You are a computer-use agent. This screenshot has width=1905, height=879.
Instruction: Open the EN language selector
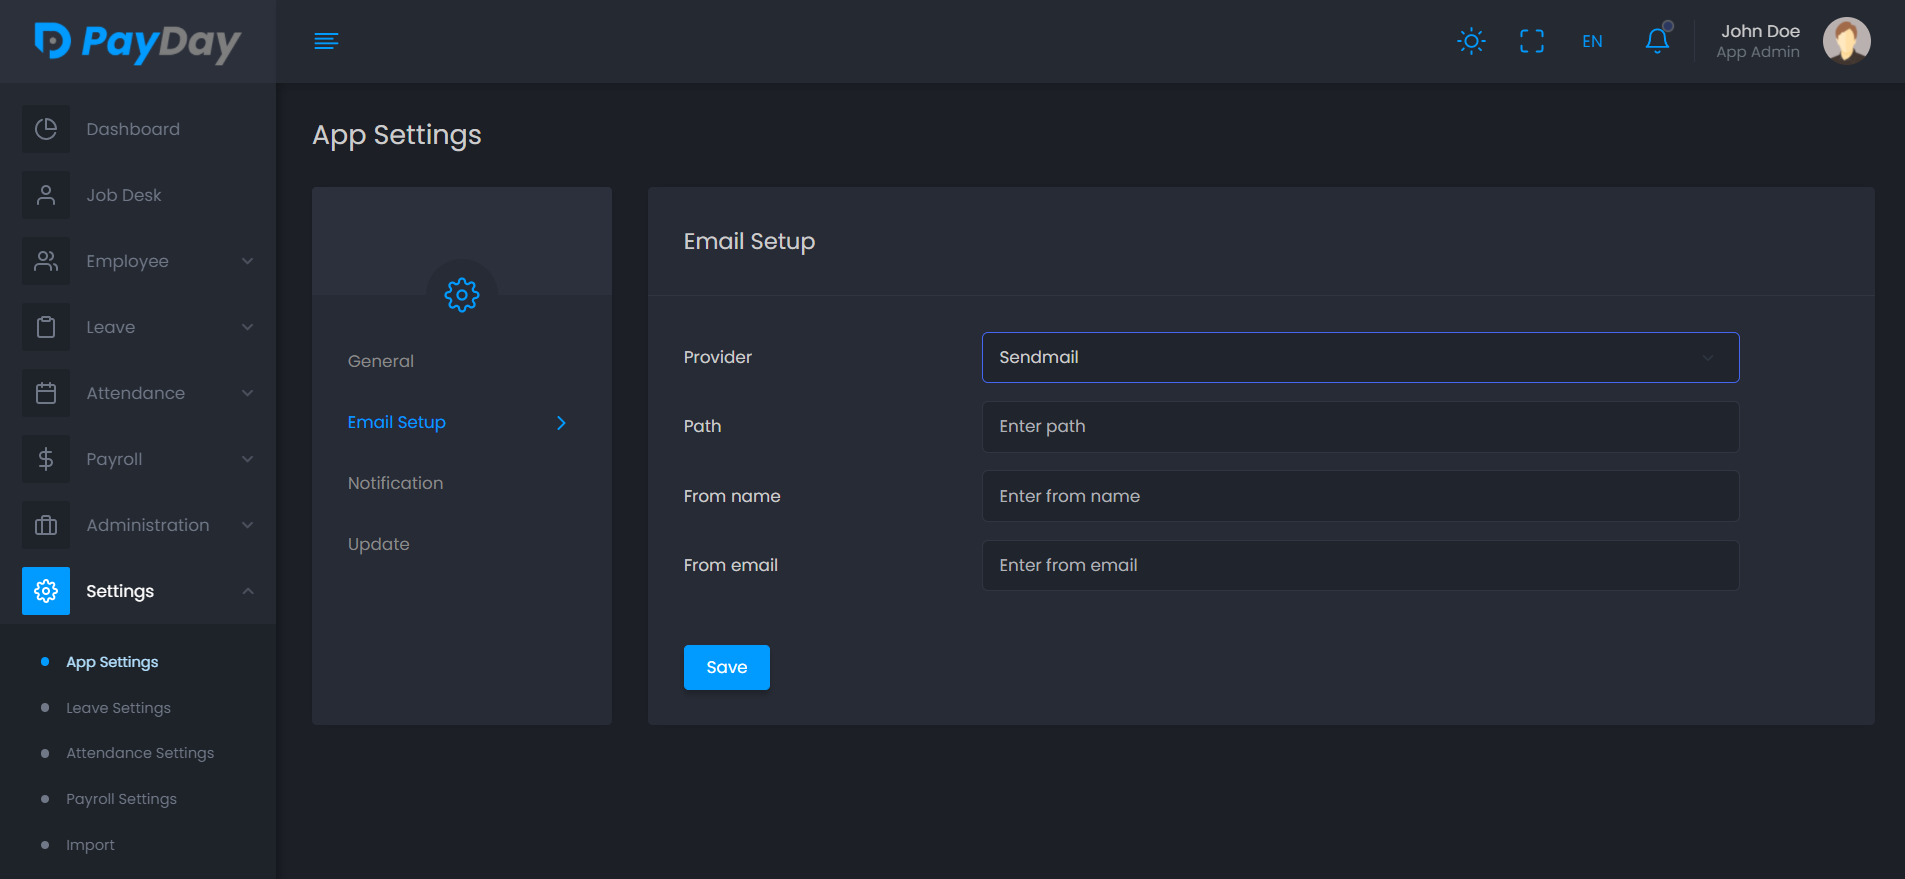pos(1592,41)
